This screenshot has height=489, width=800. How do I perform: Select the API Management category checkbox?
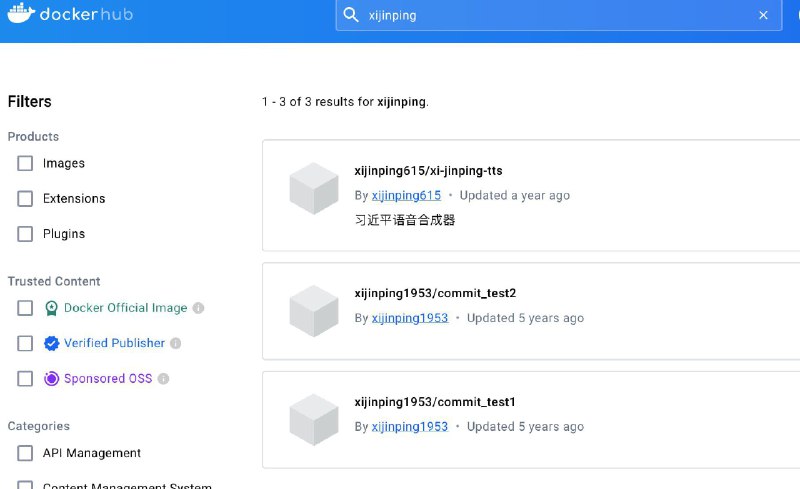[25, 453]
